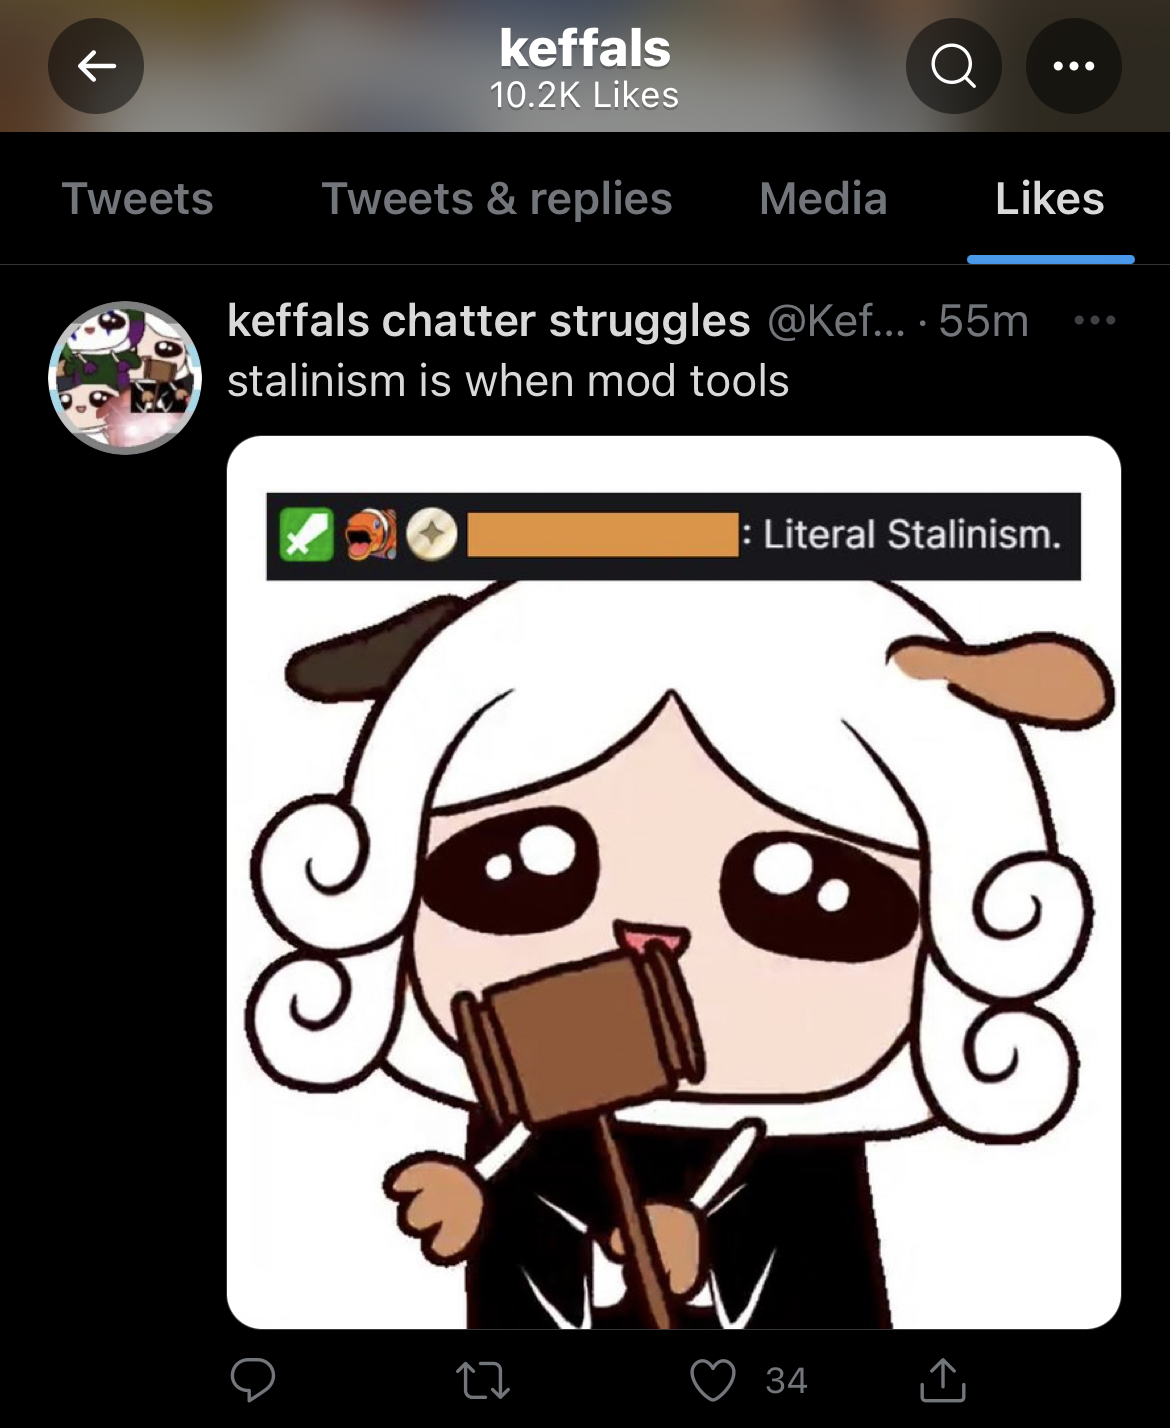Open search on keffals profile

pyautogui.click(x=953, y=66)
